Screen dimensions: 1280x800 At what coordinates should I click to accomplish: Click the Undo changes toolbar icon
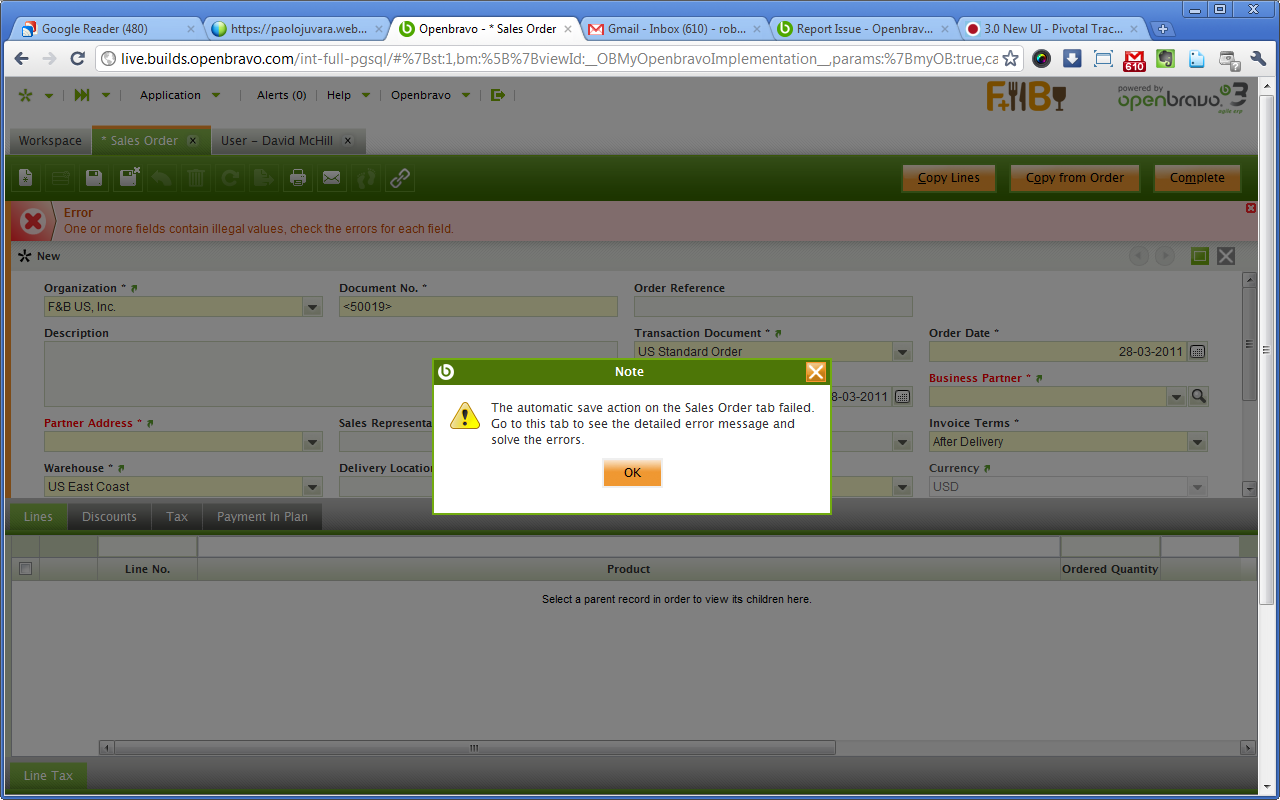click(161, 178)
